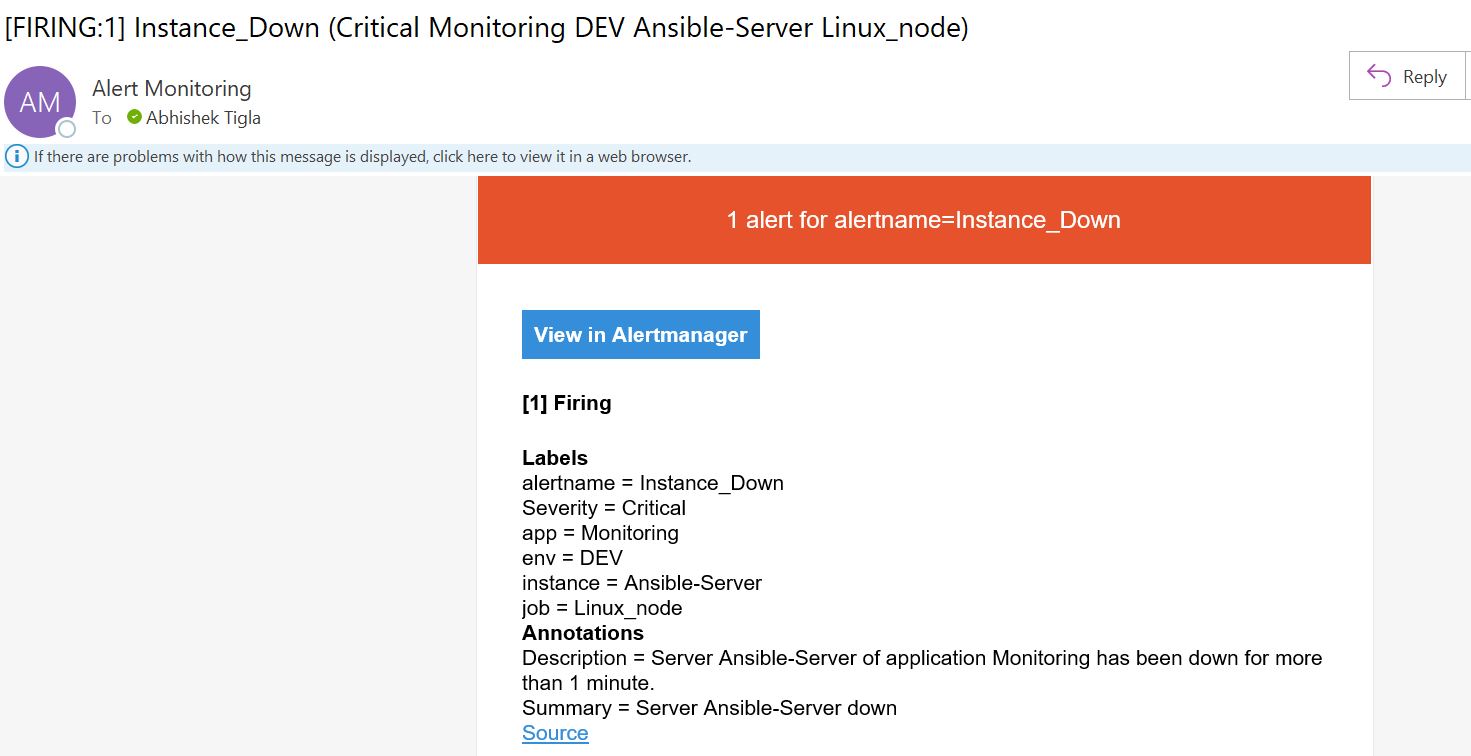The image size is (1471, 756).
Task: Click recipient name Abhishek Tigla
Action: point(203,117)
